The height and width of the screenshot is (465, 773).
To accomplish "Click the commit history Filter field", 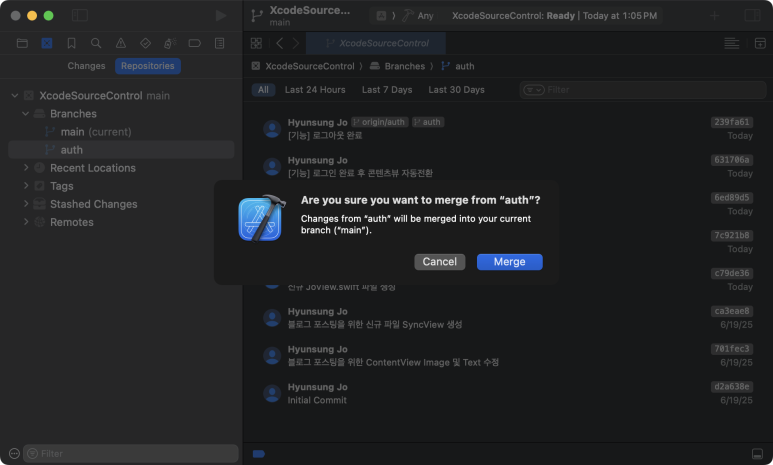I will pos(643,90).
